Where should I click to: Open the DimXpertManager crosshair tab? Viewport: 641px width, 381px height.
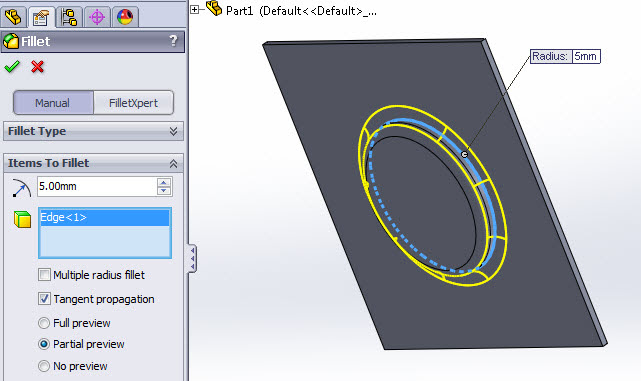[97, 17]
